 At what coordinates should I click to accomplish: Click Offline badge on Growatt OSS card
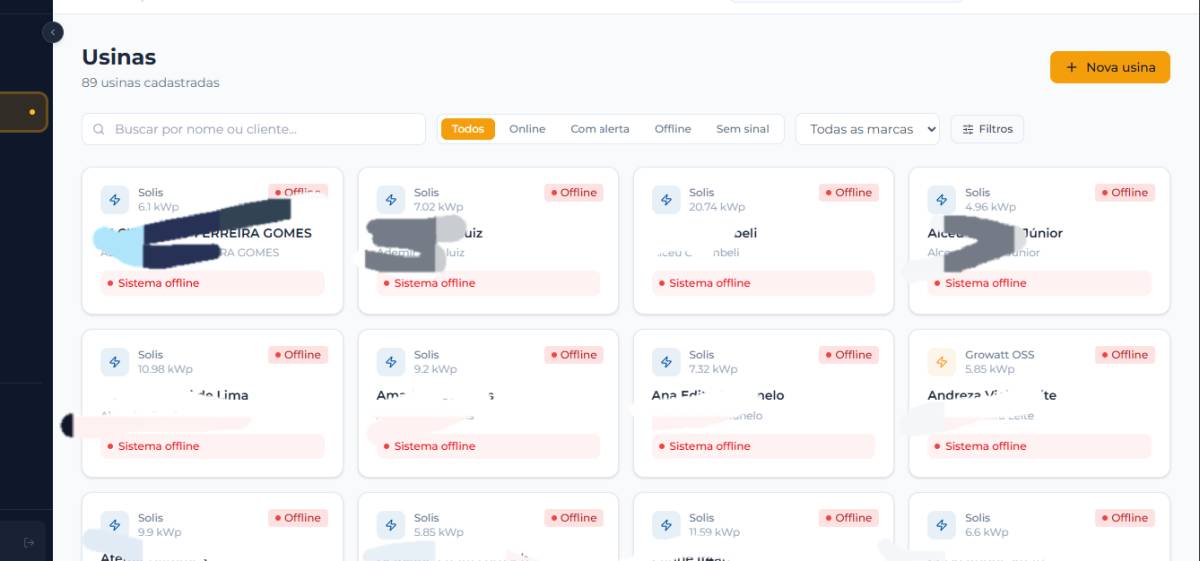pyautogui.click(x=1125, y=355)
